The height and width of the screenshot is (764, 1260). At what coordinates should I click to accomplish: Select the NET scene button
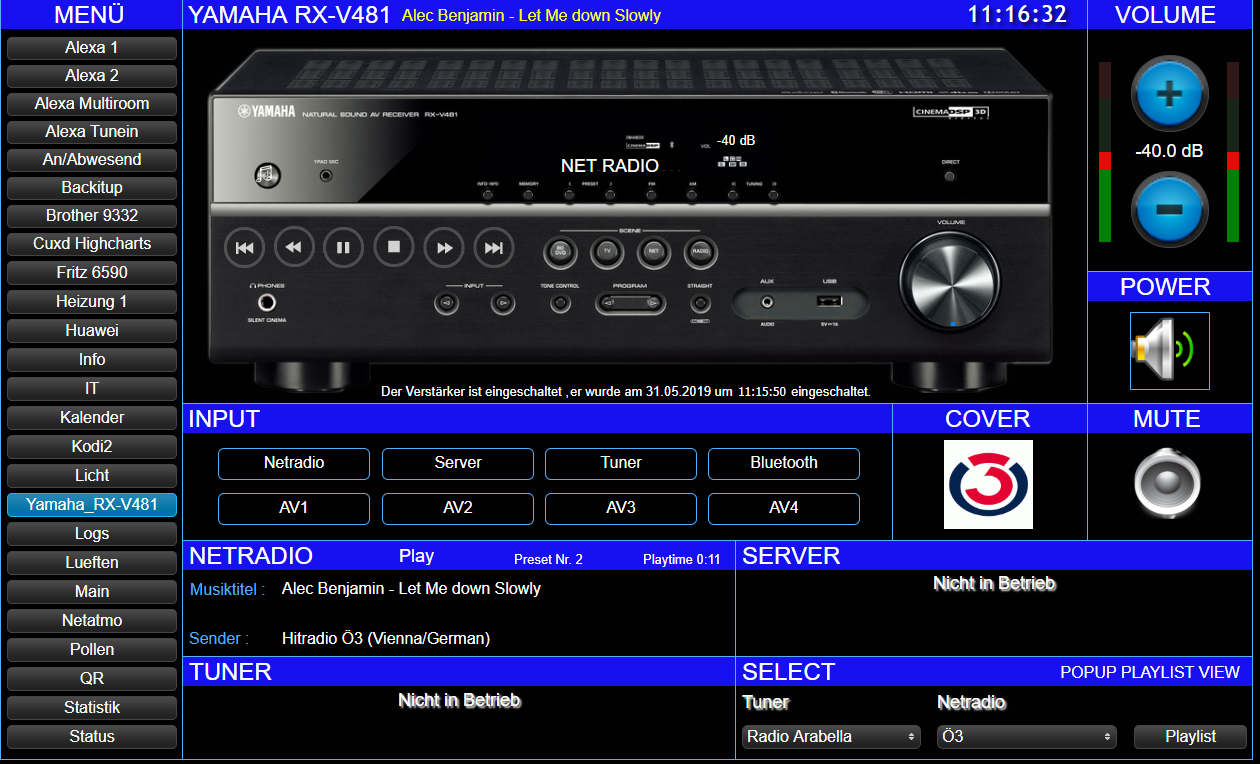tap(654, 251)
